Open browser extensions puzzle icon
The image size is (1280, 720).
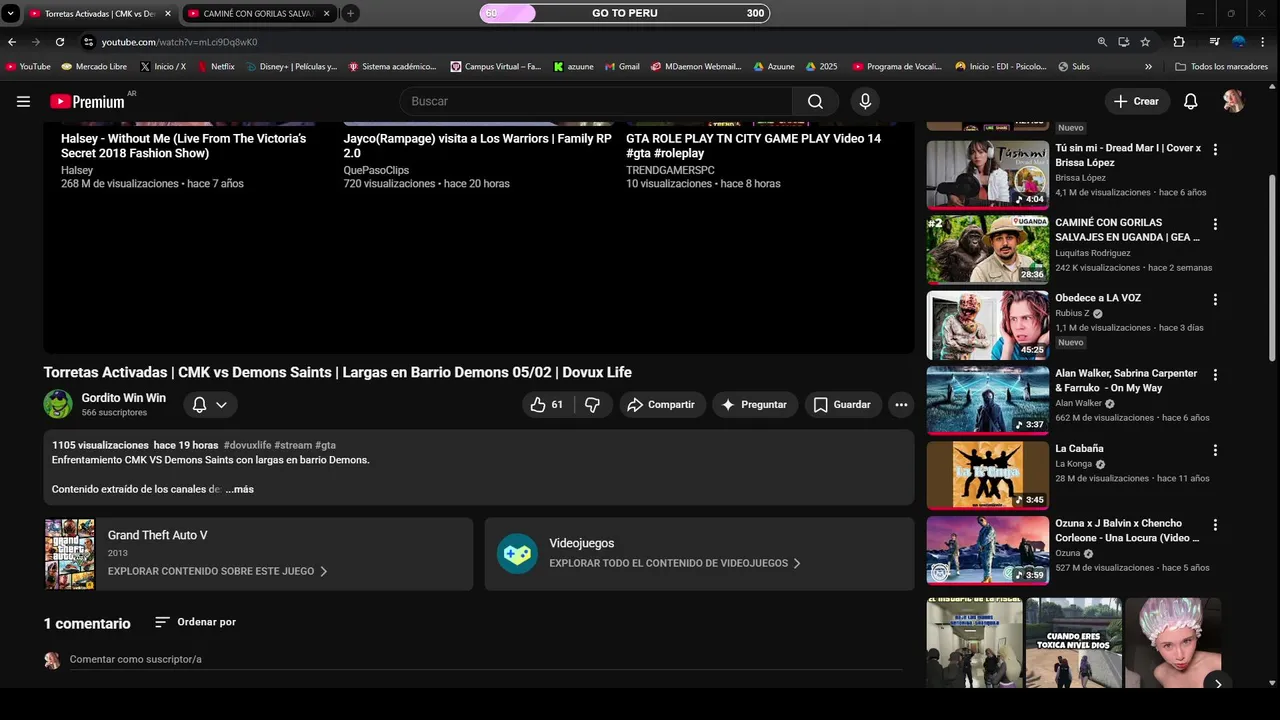coord(1179,42)
